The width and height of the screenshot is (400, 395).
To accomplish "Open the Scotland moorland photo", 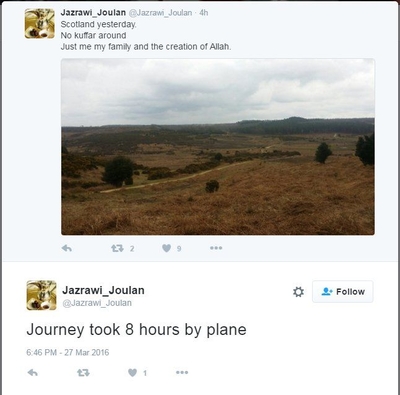I will 218,147.
